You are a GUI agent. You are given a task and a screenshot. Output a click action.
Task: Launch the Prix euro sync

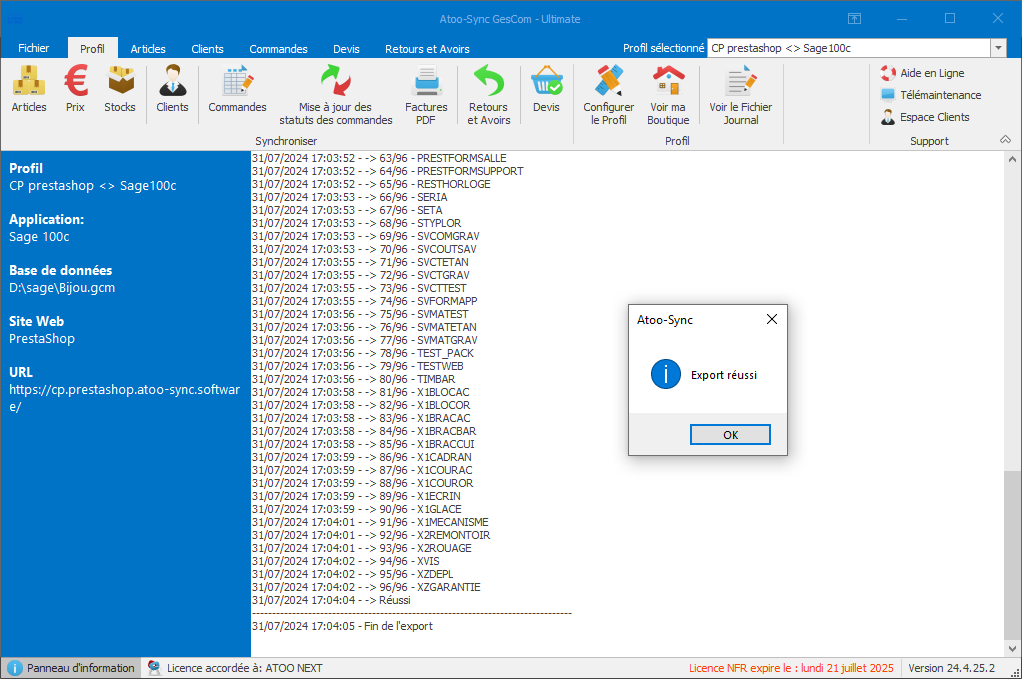76,89
